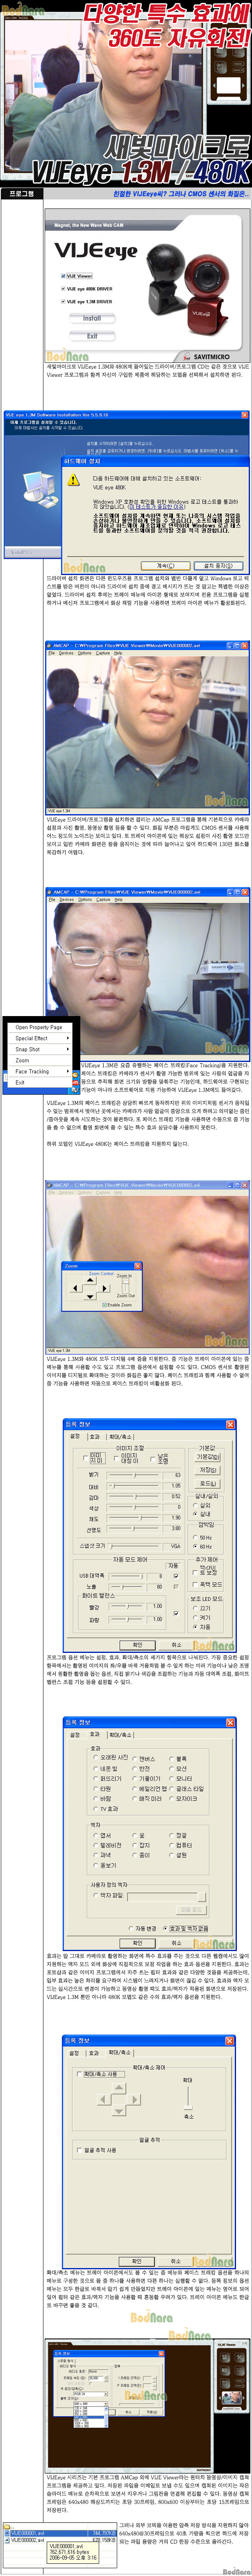The height and width of the screenshot is (2576, 252).
Task: Click 설치 중지(S) in the hardware install warning
Action: point(217,565)
